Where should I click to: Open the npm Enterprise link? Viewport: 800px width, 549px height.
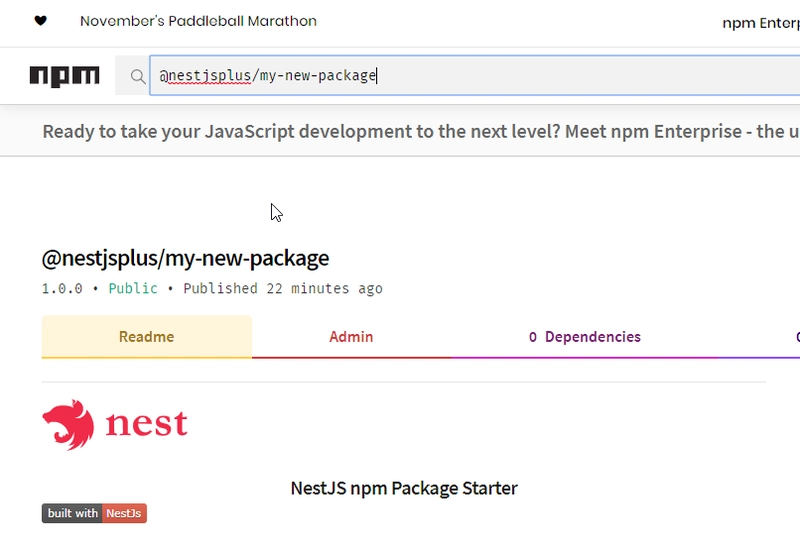761,23
